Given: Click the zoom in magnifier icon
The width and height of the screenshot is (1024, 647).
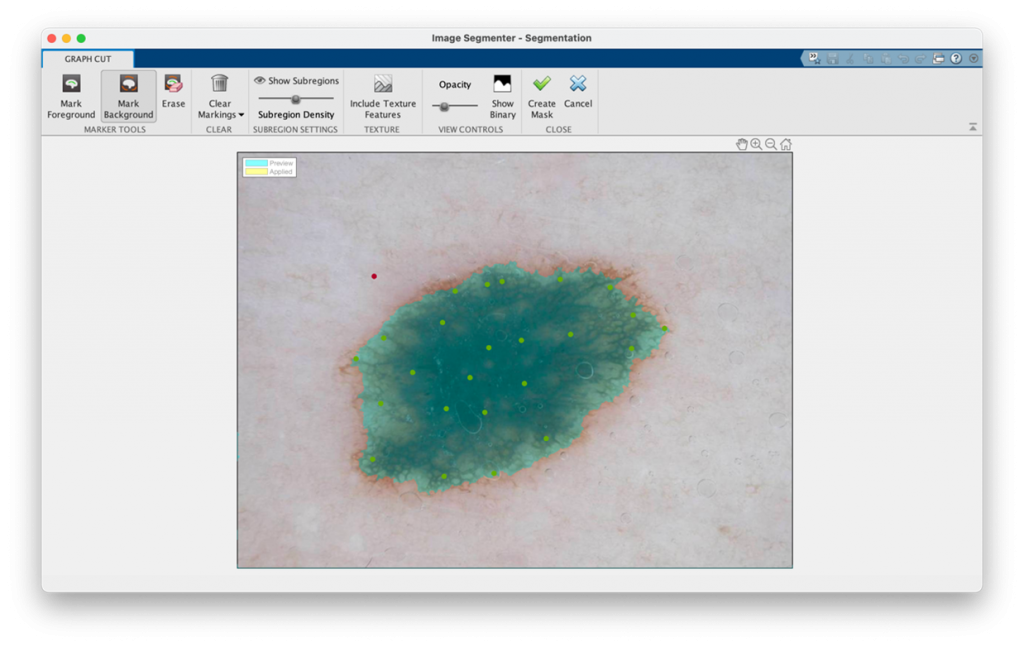Looking at the screenshot, I should tap(756, 144).
